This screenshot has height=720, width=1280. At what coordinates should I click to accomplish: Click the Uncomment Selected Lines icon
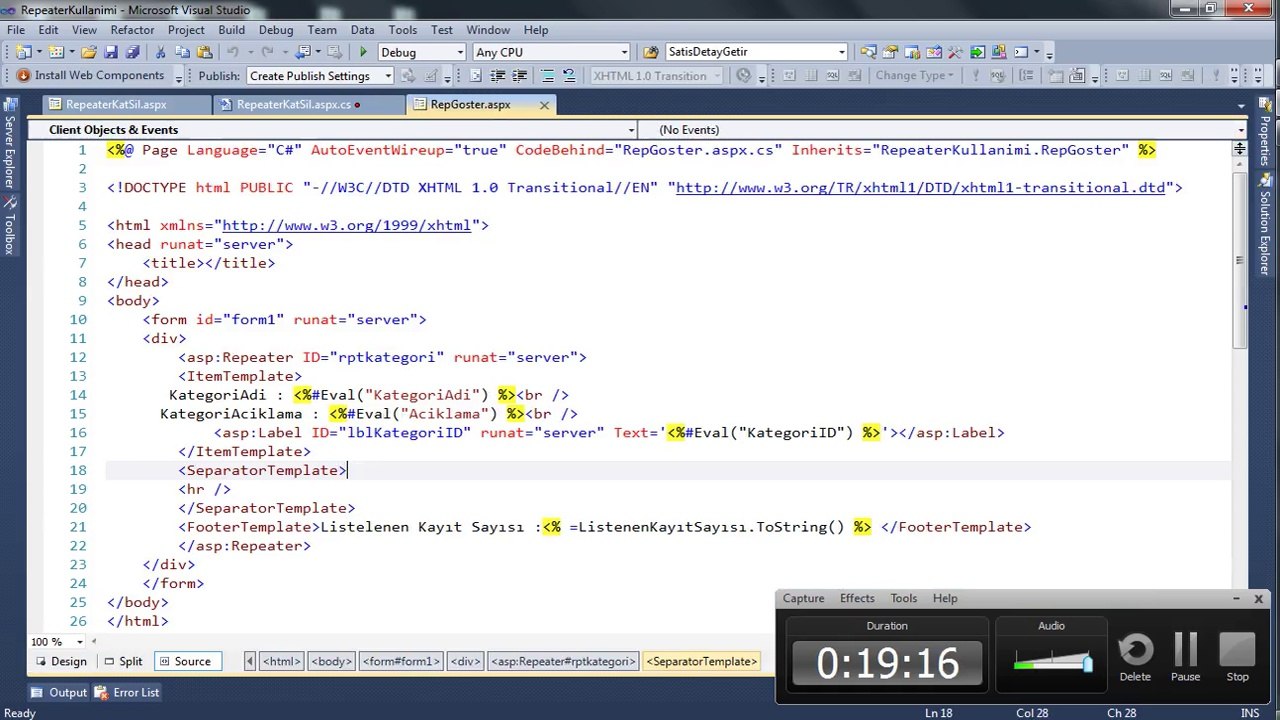click(x=568, y=76)
